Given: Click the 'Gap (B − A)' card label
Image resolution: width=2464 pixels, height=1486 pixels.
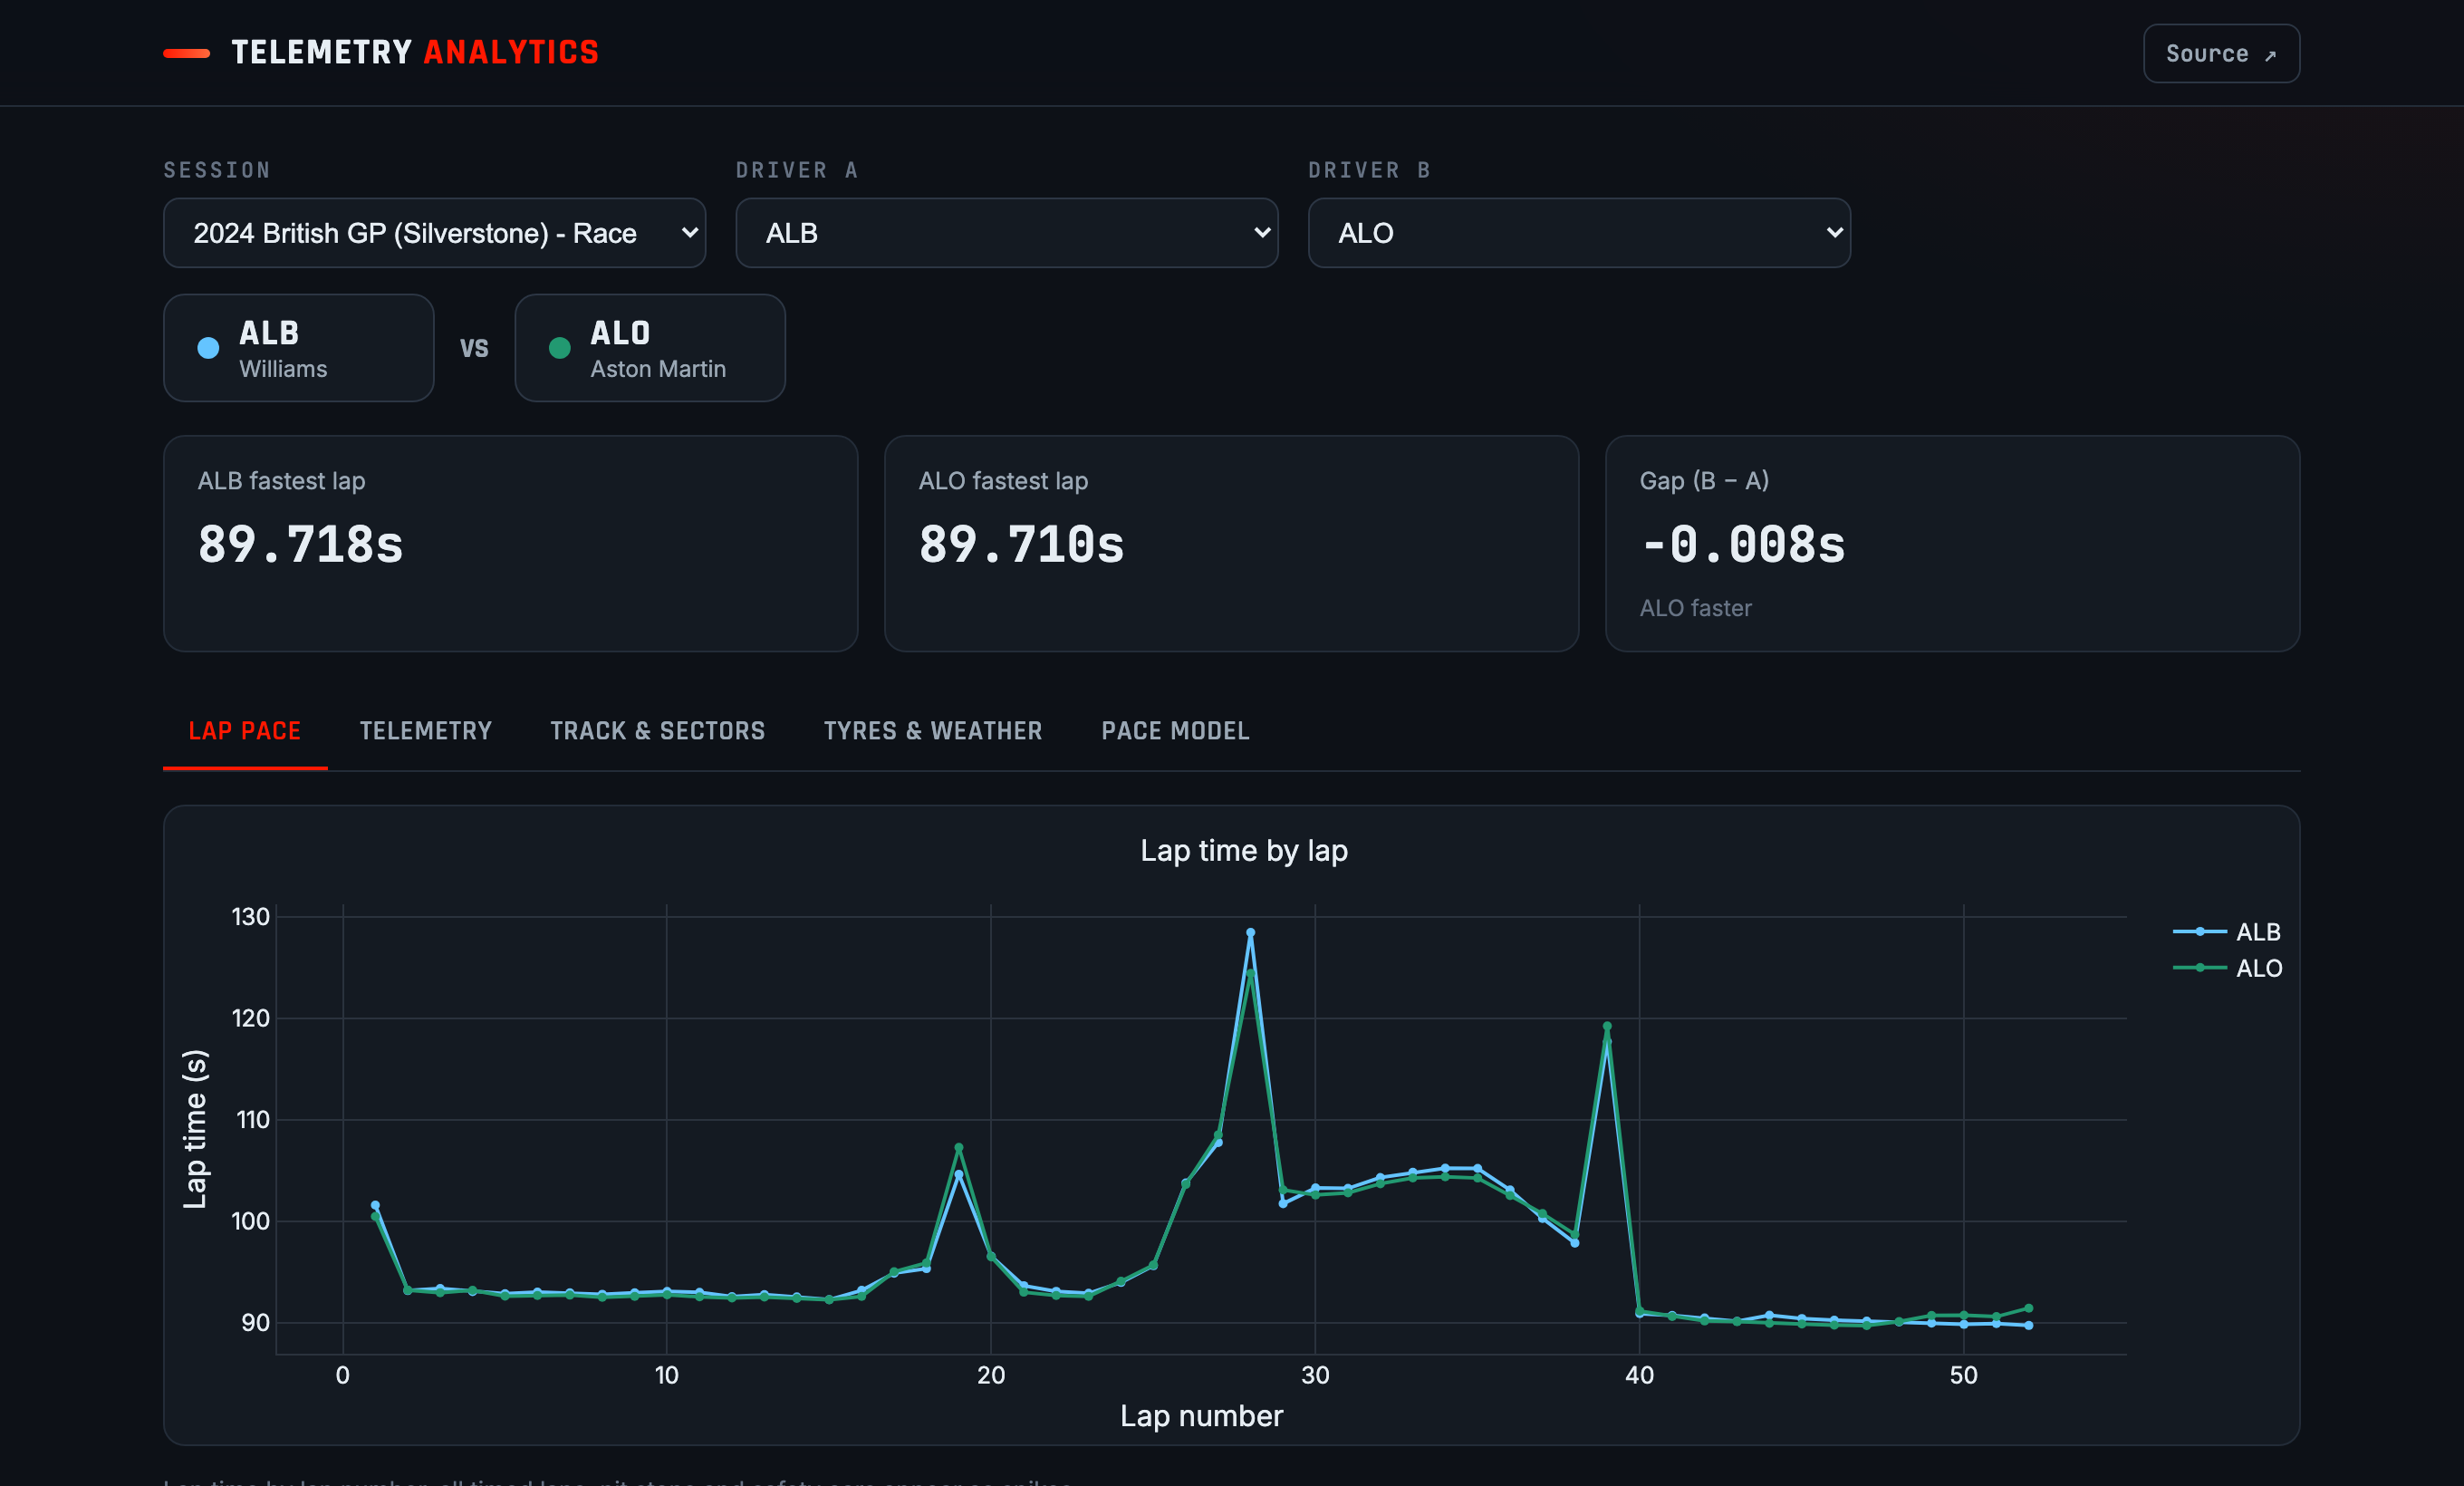Looking at the screenshot, I should 1704,481.
